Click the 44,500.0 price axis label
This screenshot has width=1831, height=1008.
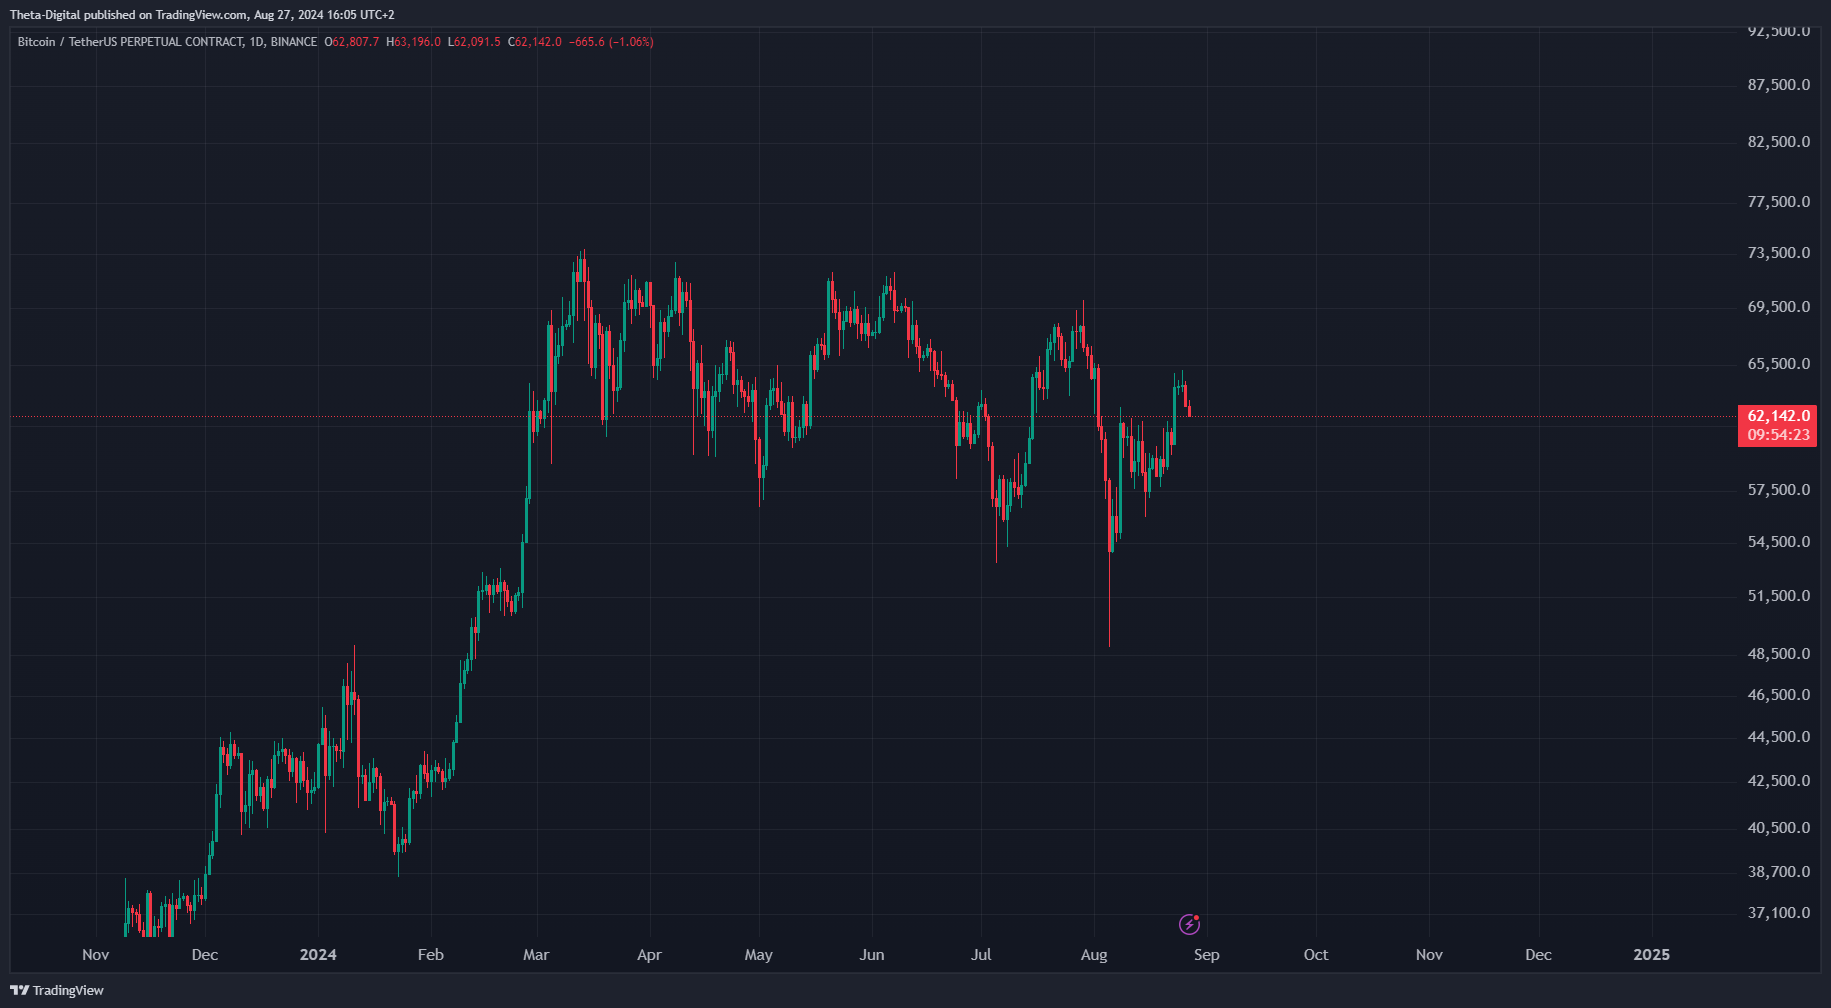pos(1778,737)
